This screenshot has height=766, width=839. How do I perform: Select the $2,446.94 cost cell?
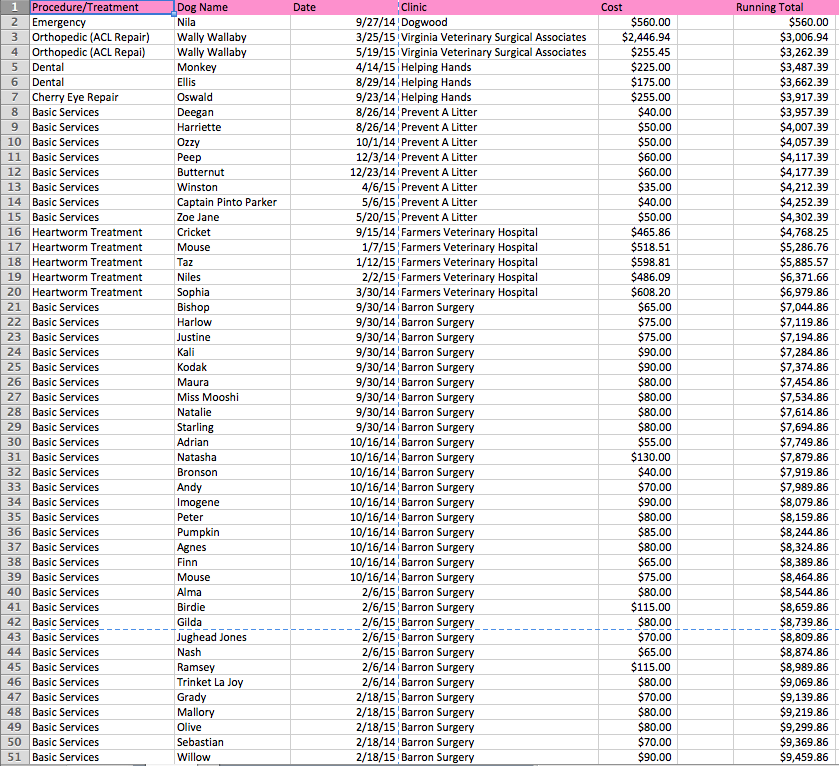638,37
